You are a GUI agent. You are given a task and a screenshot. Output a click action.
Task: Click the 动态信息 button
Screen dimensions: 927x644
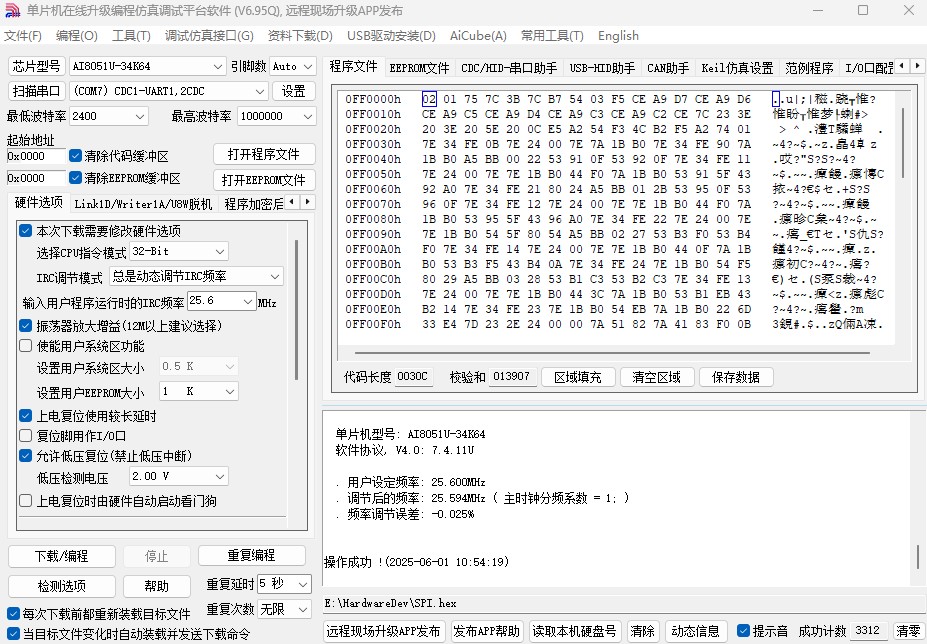click(695, 631)
